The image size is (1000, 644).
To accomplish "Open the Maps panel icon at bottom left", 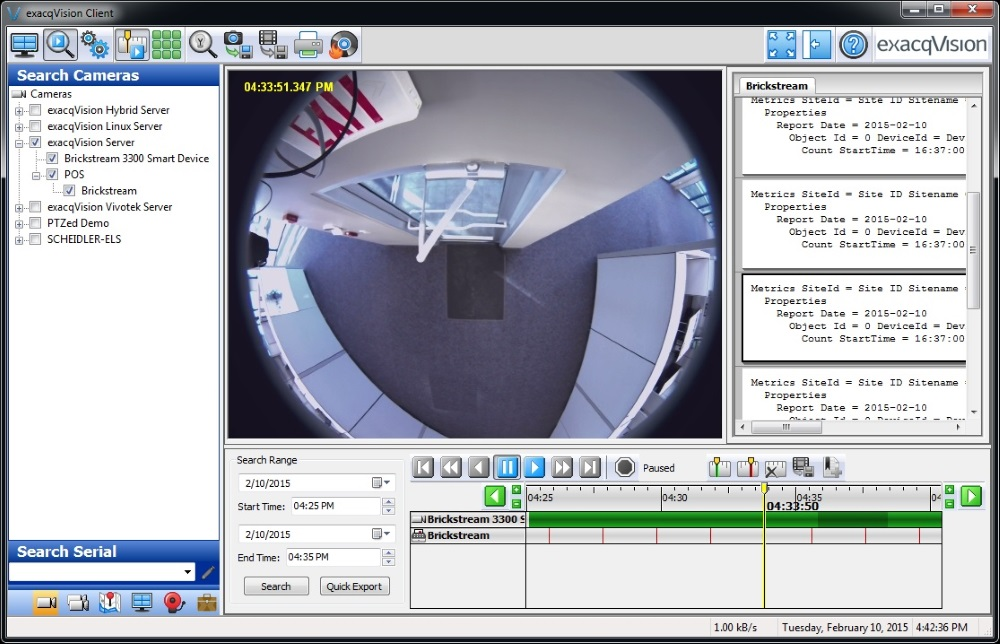I will click(110, 603).
